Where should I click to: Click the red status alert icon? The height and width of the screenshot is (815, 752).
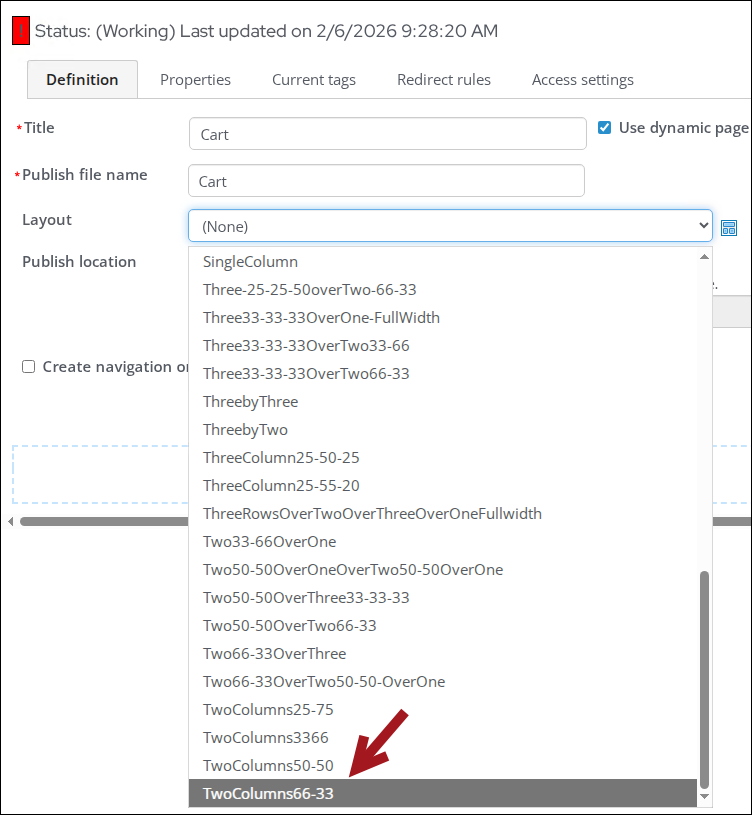coord(21,32)
